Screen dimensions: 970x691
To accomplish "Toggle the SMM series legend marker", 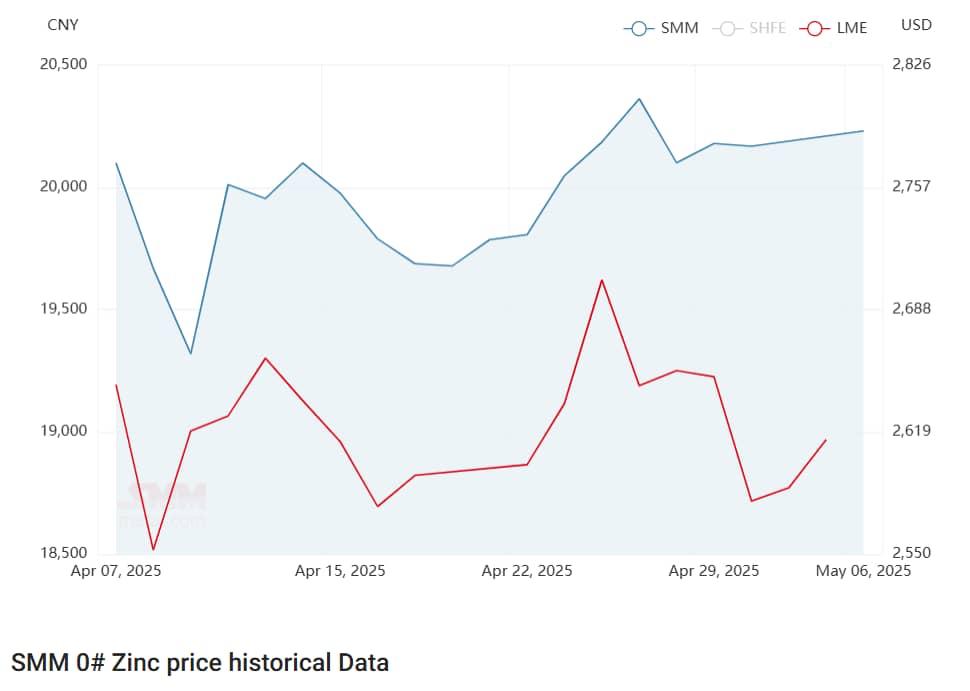I will point(638,28).
